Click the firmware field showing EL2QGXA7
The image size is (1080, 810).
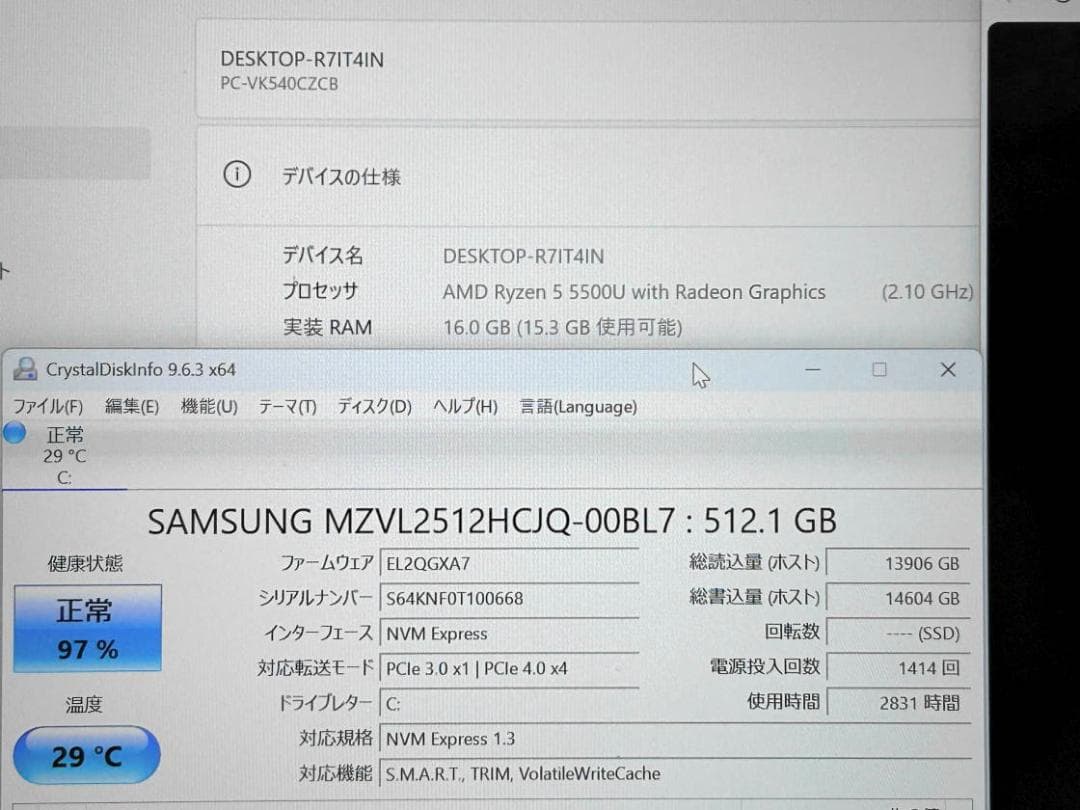point(510,562)
